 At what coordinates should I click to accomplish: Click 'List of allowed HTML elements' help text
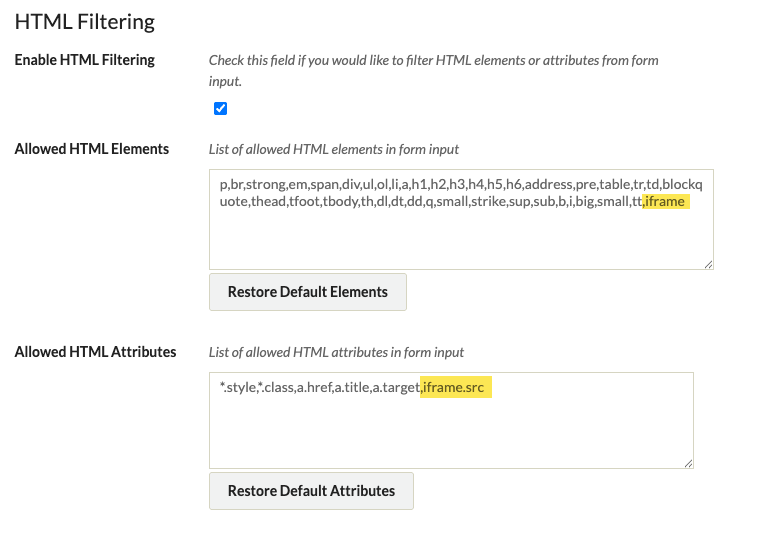click(x=334, y=149)
